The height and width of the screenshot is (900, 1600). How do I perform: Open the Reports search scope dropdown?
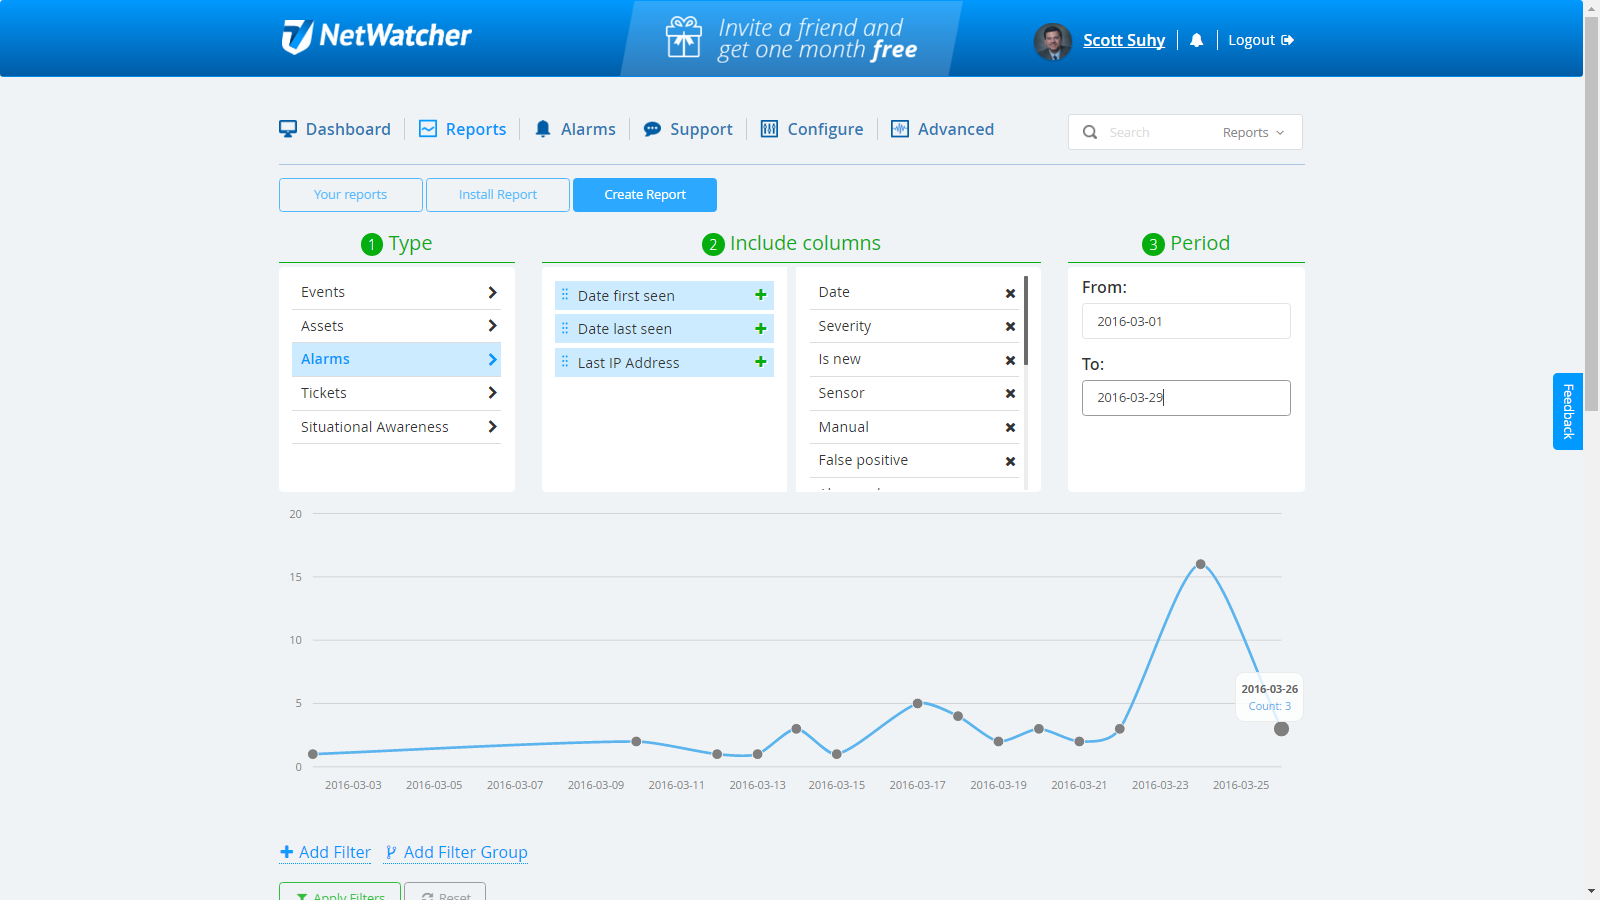[x=1253, y=132]
